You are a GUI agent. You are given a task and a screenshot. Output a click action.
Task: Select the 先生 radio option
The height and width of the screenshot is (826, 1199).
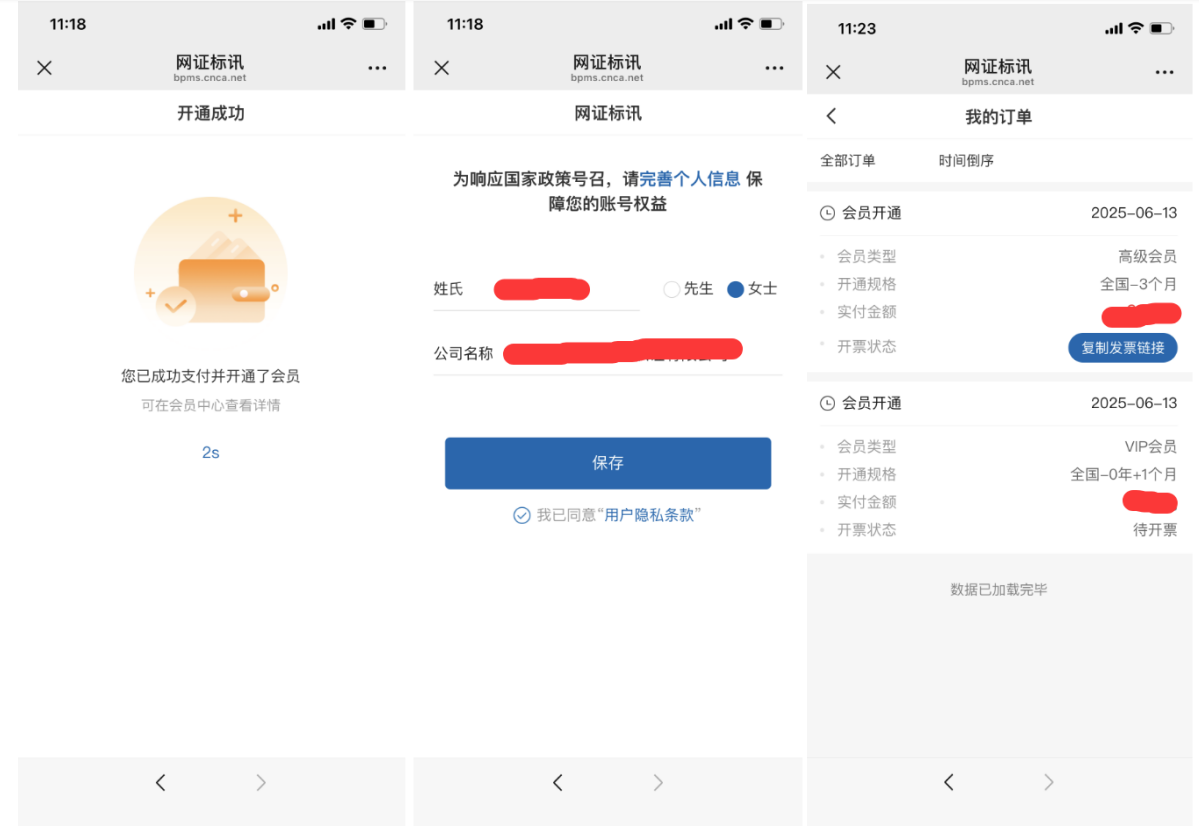click(x=672, y=289)
